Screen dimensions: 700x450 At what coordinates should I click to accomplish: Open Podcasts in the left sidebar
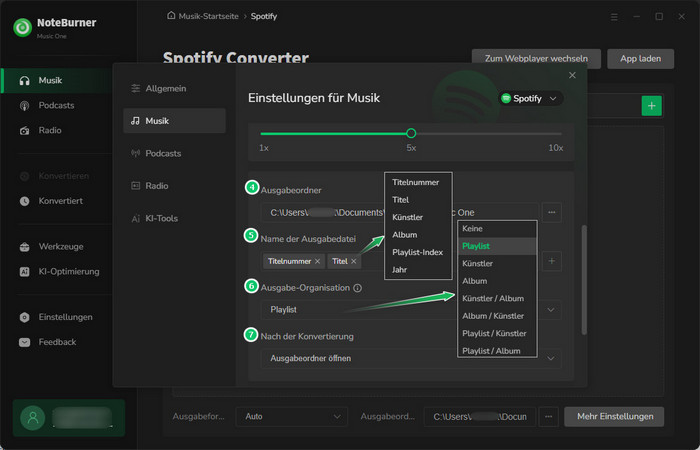click(x=56, y=105)
